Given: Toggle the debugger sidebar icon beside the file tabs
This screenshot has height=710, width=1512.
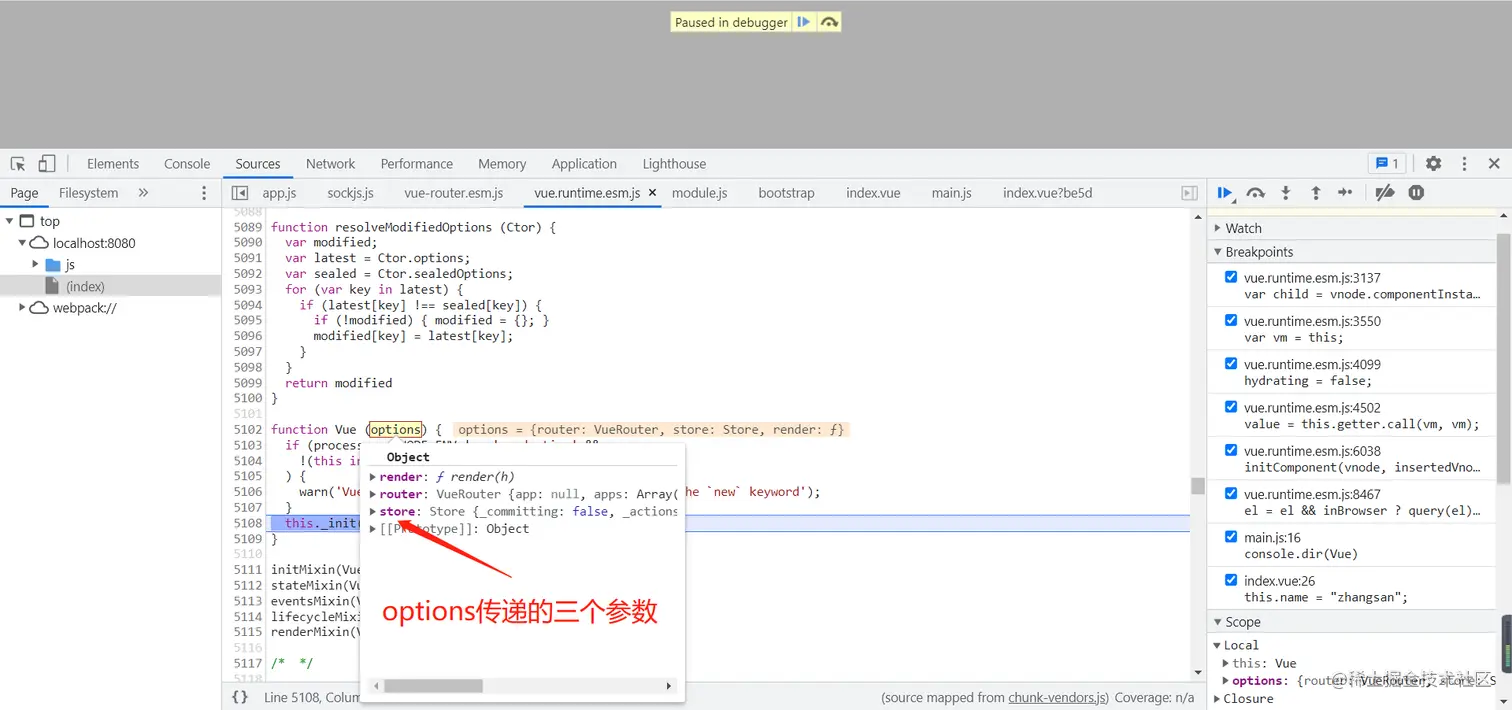Looking at the screenshot, I should click(1189, 193).
